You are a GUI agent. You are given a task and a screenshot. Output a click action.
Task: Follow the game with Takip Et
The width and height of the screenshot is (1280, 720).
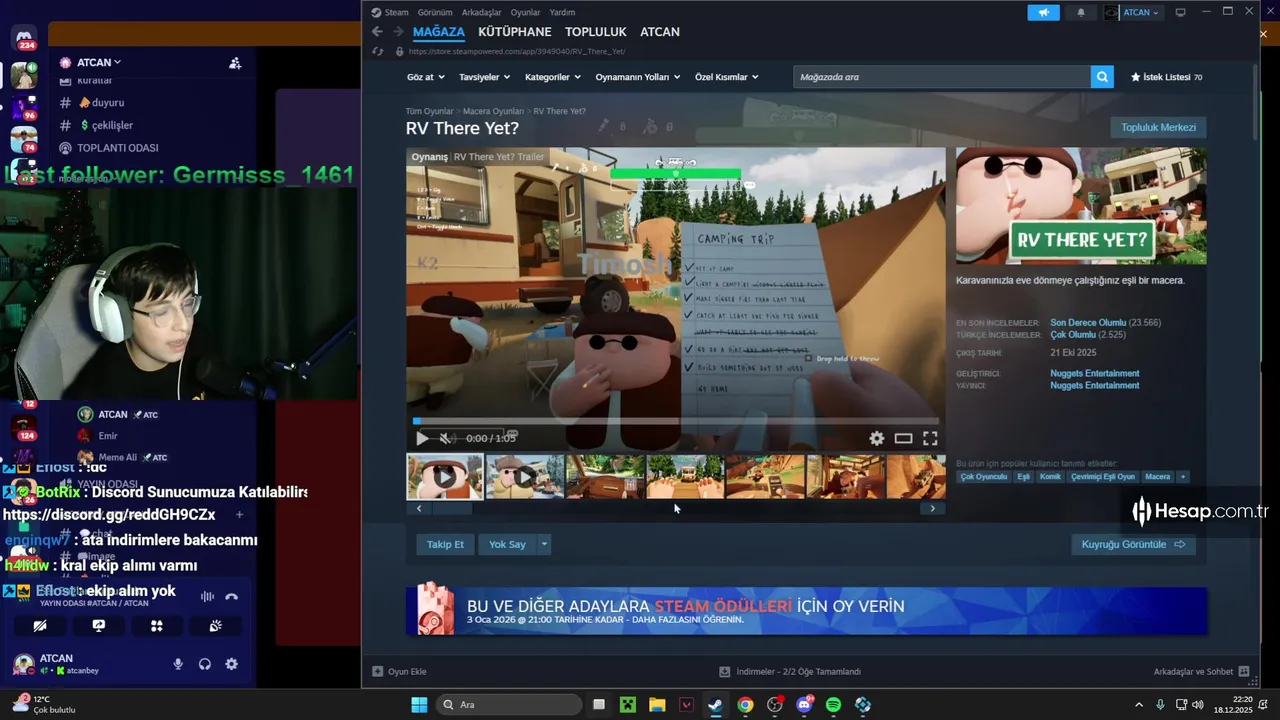pyautogui.click(x=445, y=544)
